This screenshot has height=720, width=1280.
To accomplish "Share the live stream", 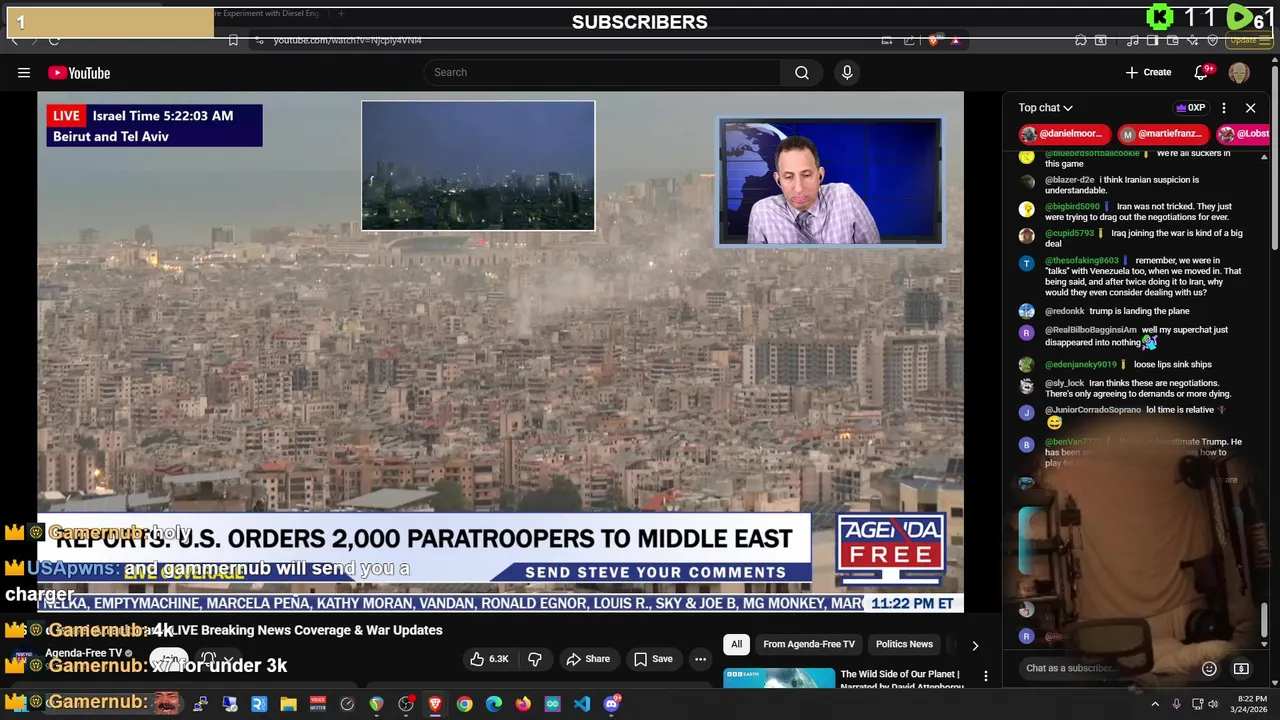I will pos(588,659).
